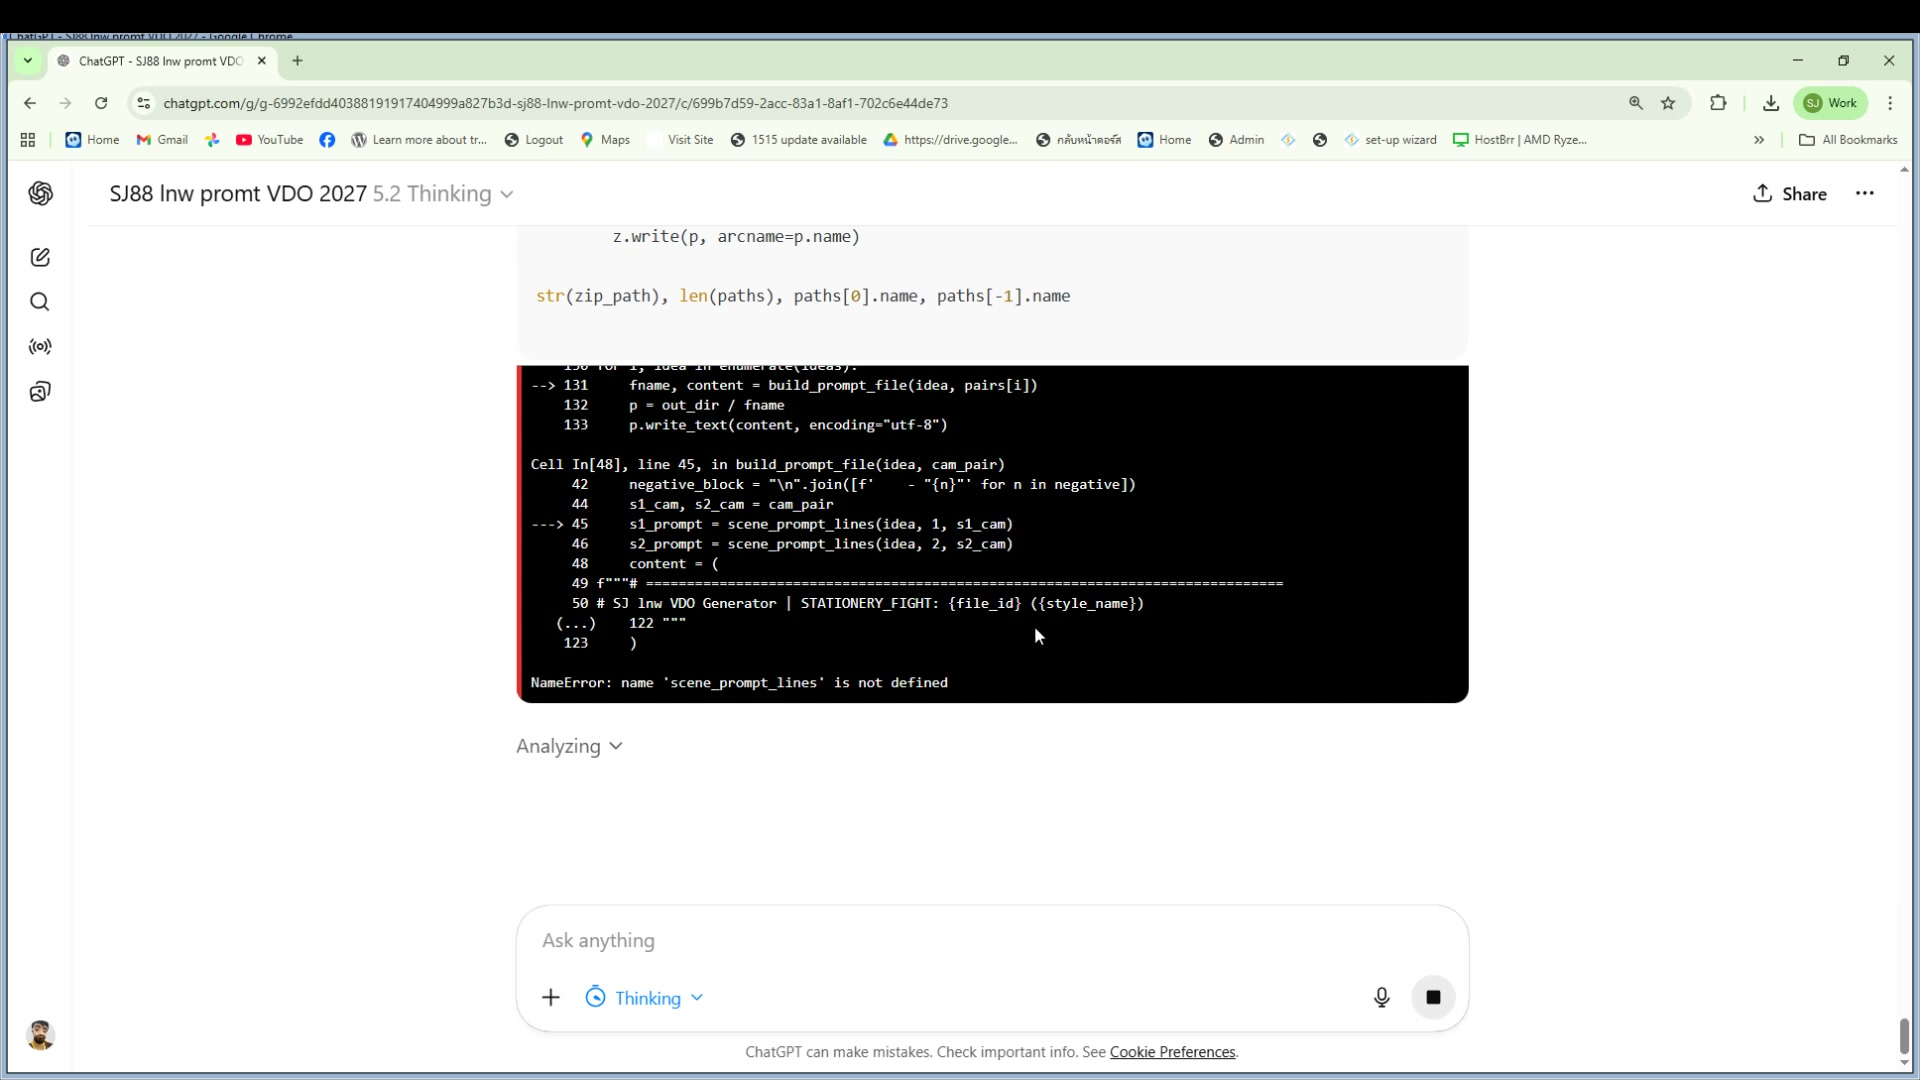Select the ChatGPT SJ88 browser tab

click(x=160, y=61)
